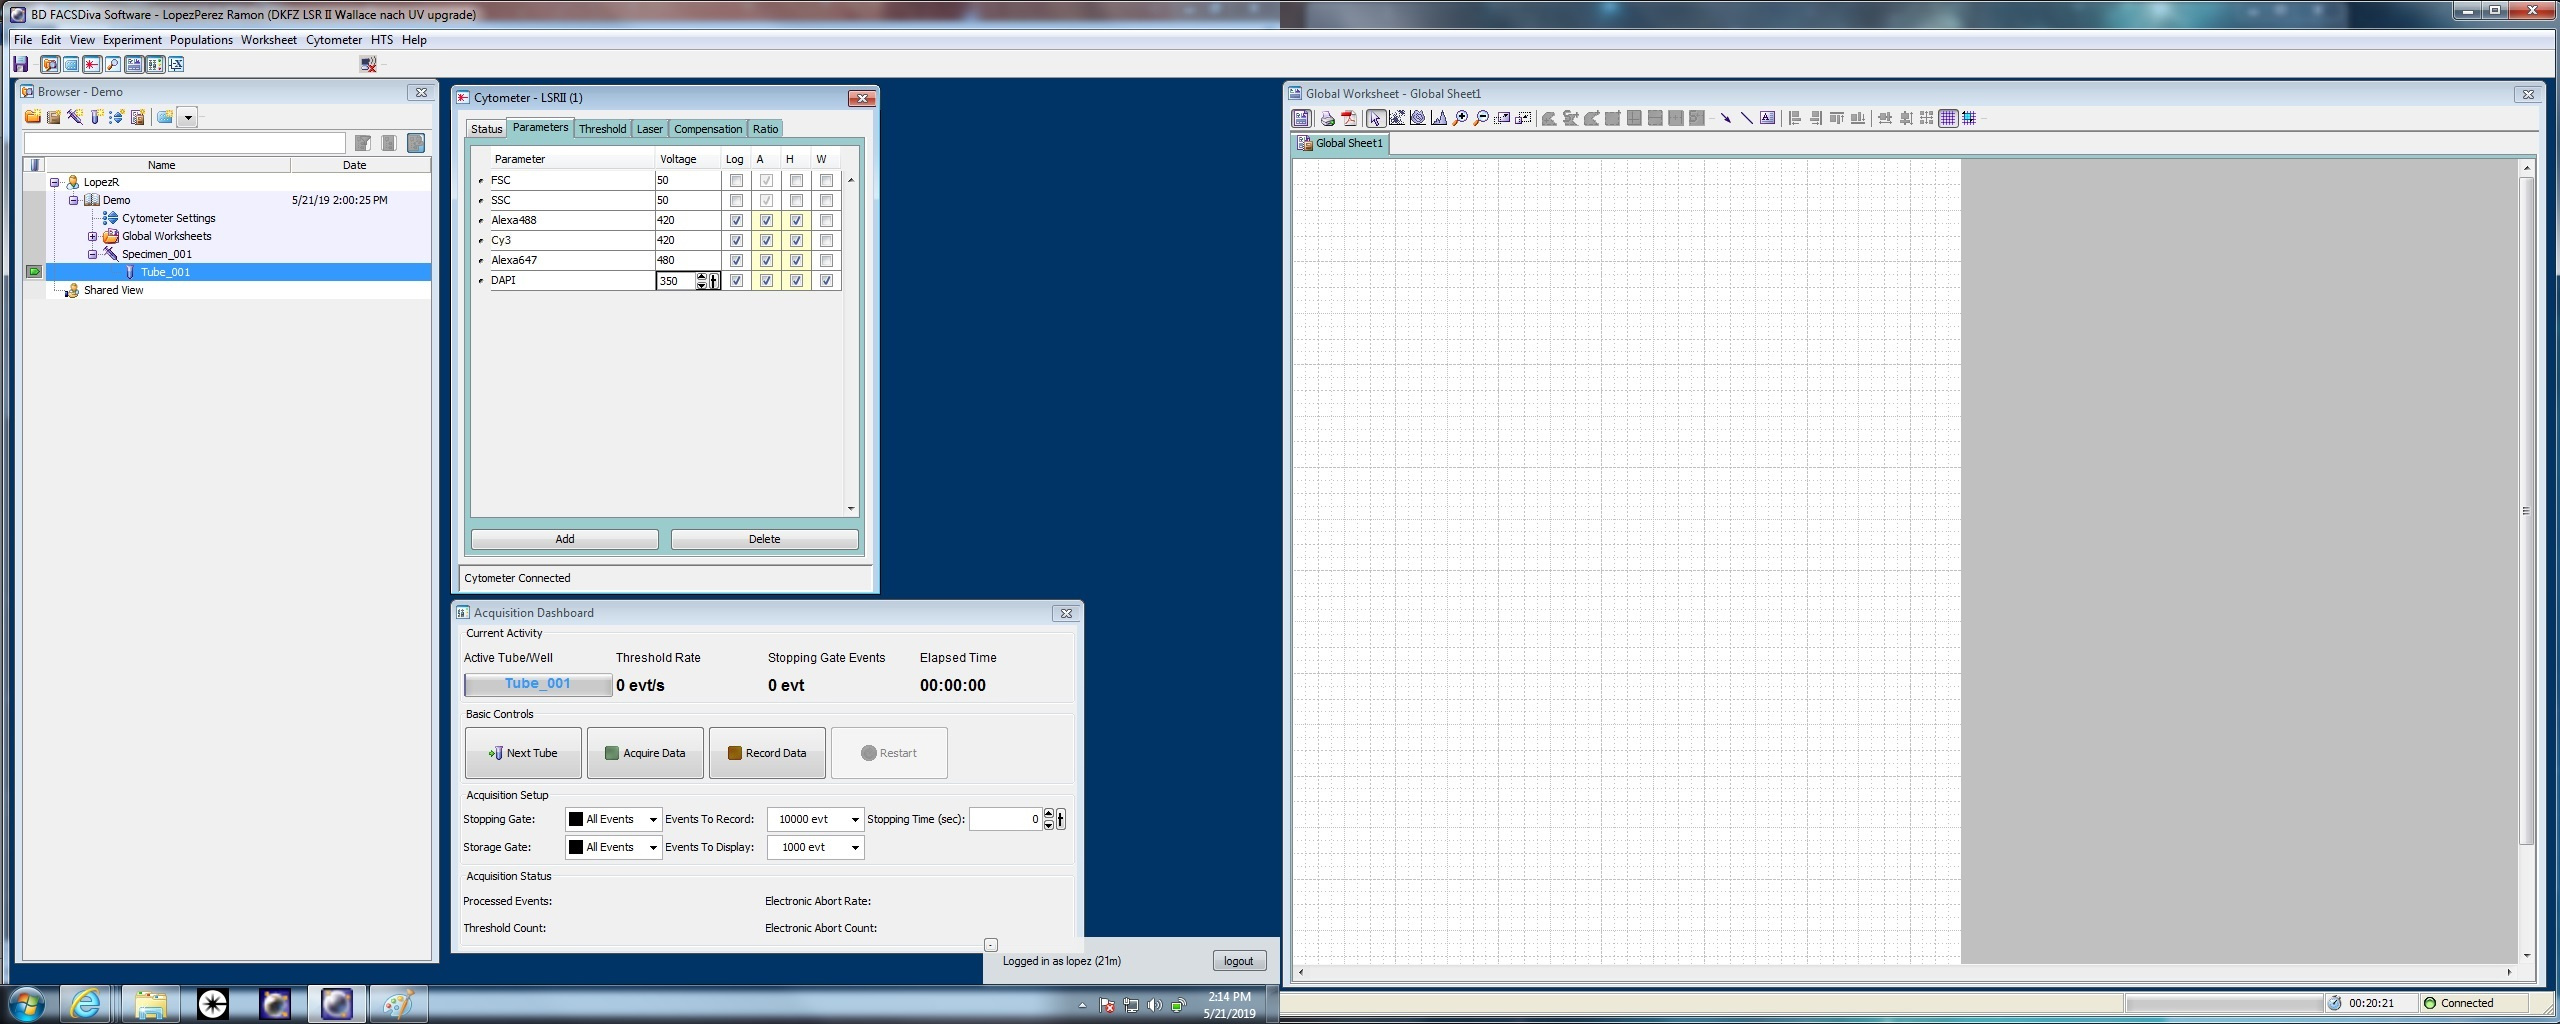Switch to the Compensation tab
This screenshot has width=2560, height=1024.
click(x=707, y=129)
